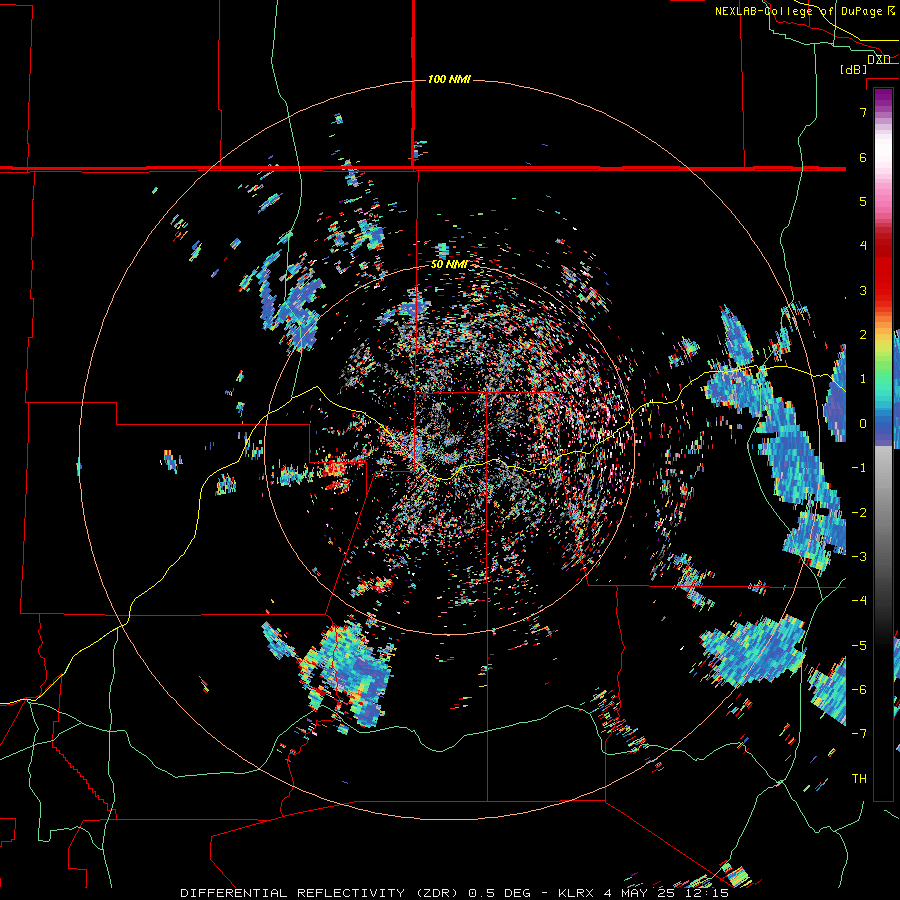Click the arrow icon after DuPage
Screen dimensions: 900x900
(890, 10)
